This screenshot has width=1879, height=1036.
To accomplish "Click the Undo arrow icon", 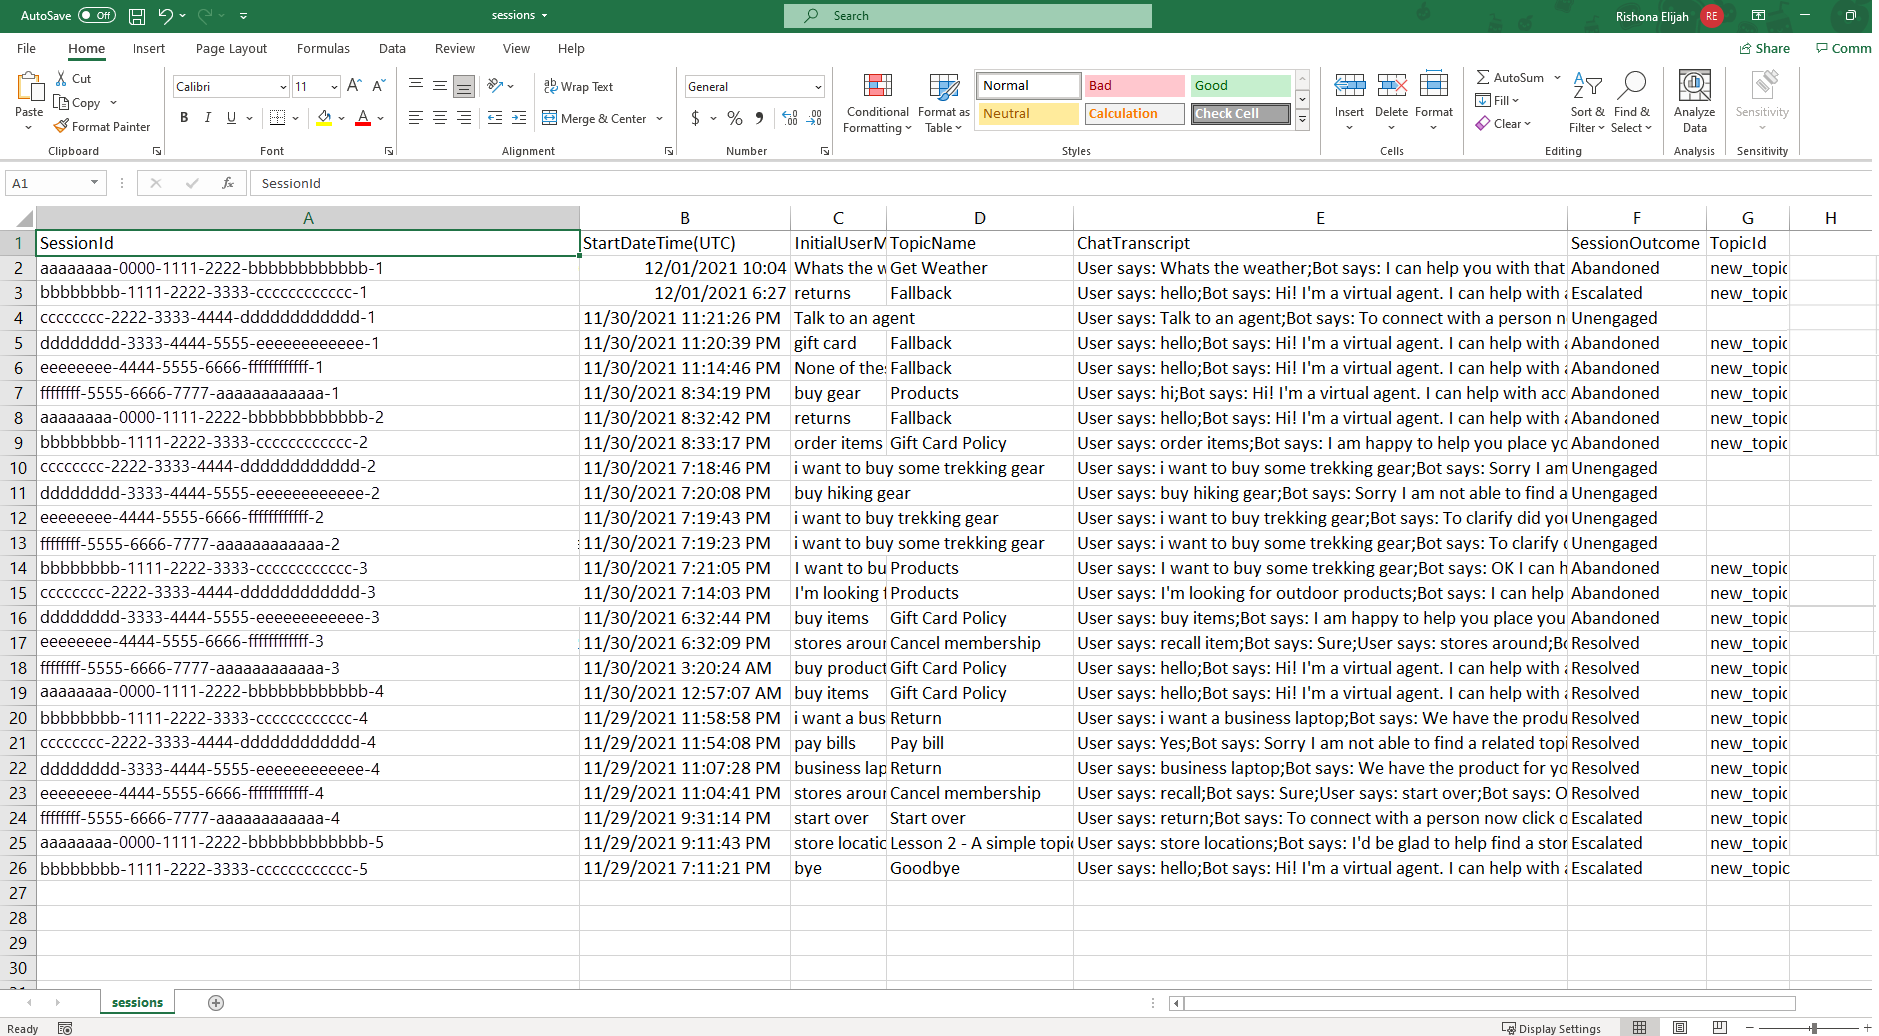I will click(165, 16).
